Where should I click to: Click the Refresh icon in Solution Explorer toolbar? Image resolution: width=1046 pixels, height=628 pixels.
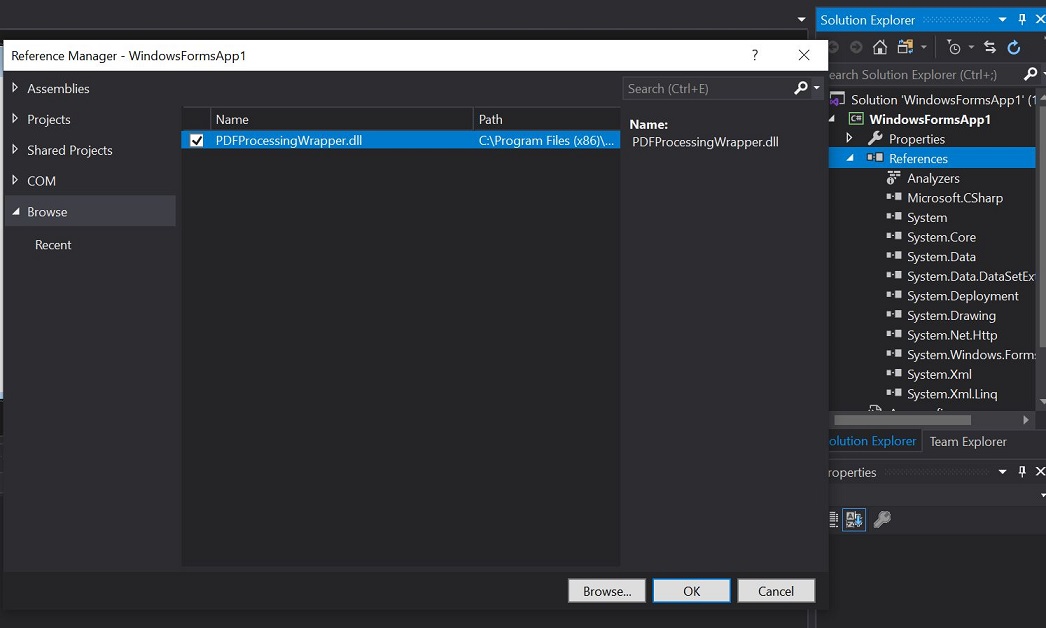point(1014,47)
